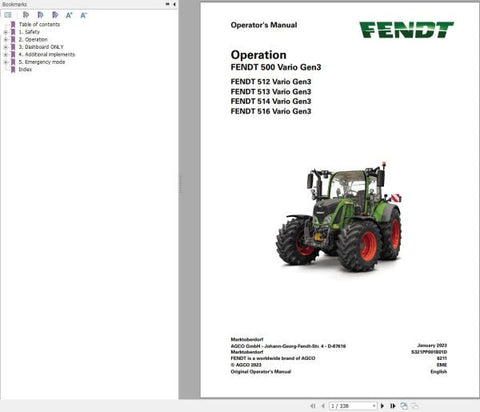Click the Bookmarks panel menu button in header

coord(167,4)
